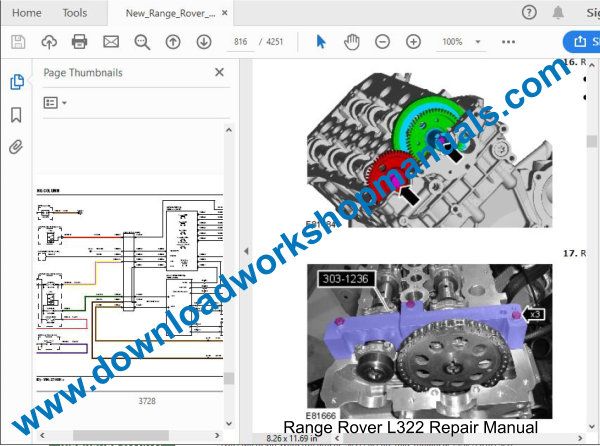Click the engine gear illustration image
Image resolution: width=600 pixels, height=446 pixels.
(x=429, y=150)
